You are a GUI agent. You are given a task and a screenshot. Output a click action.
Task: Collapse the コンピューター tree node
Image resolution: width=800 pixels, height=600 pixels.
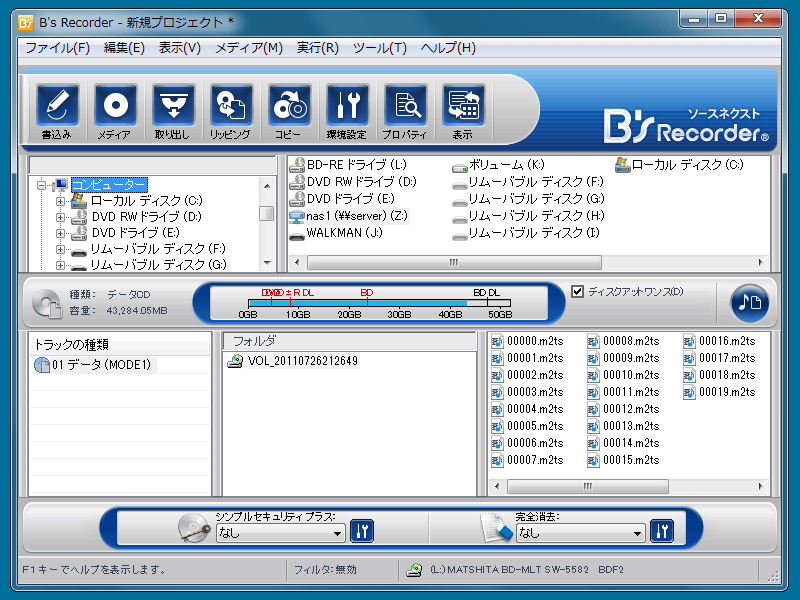(41, 185)
